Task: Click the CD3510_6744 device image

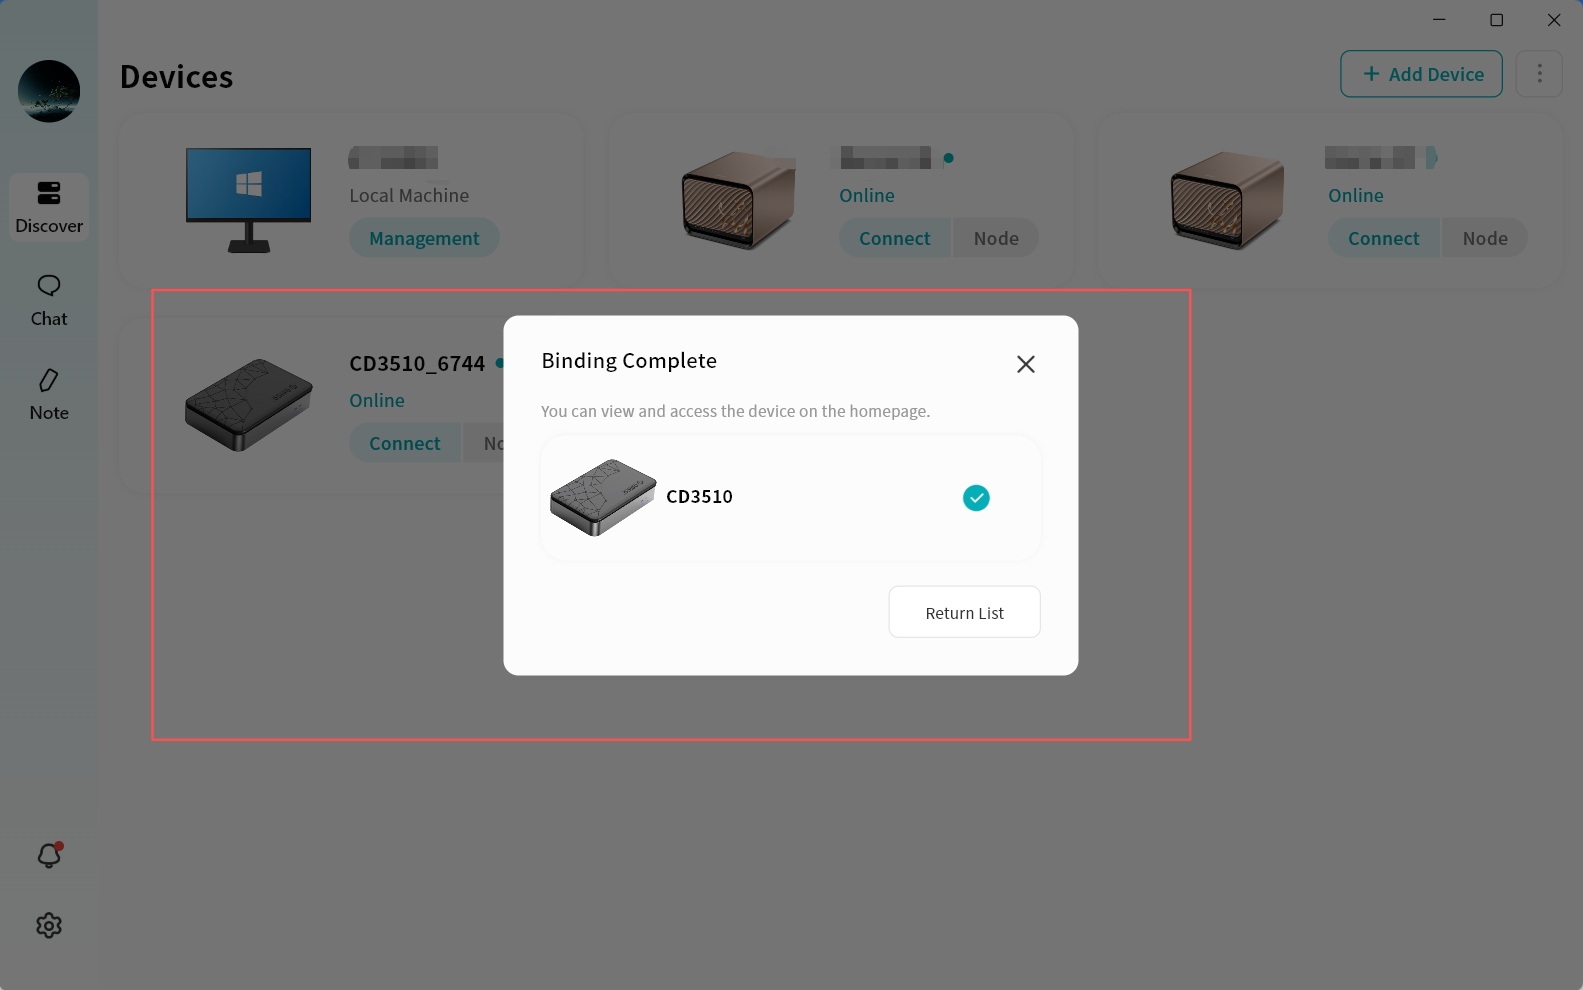Action: pyautogui.click(x=248, y=405)
